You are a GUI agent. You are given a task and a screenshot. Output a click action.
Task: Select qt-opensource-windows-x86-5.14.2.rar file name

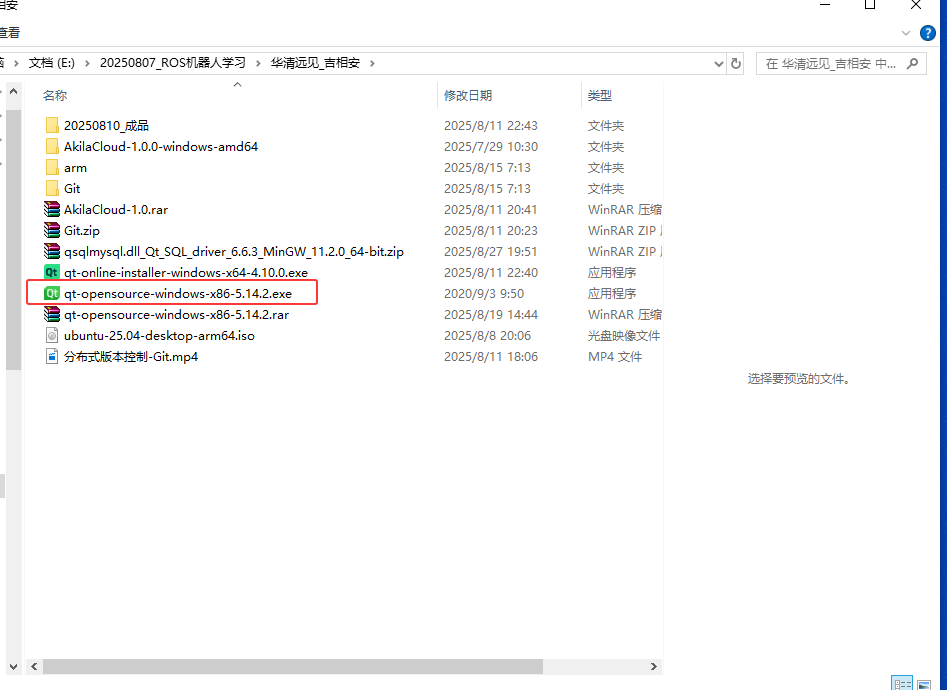(176, 315)
